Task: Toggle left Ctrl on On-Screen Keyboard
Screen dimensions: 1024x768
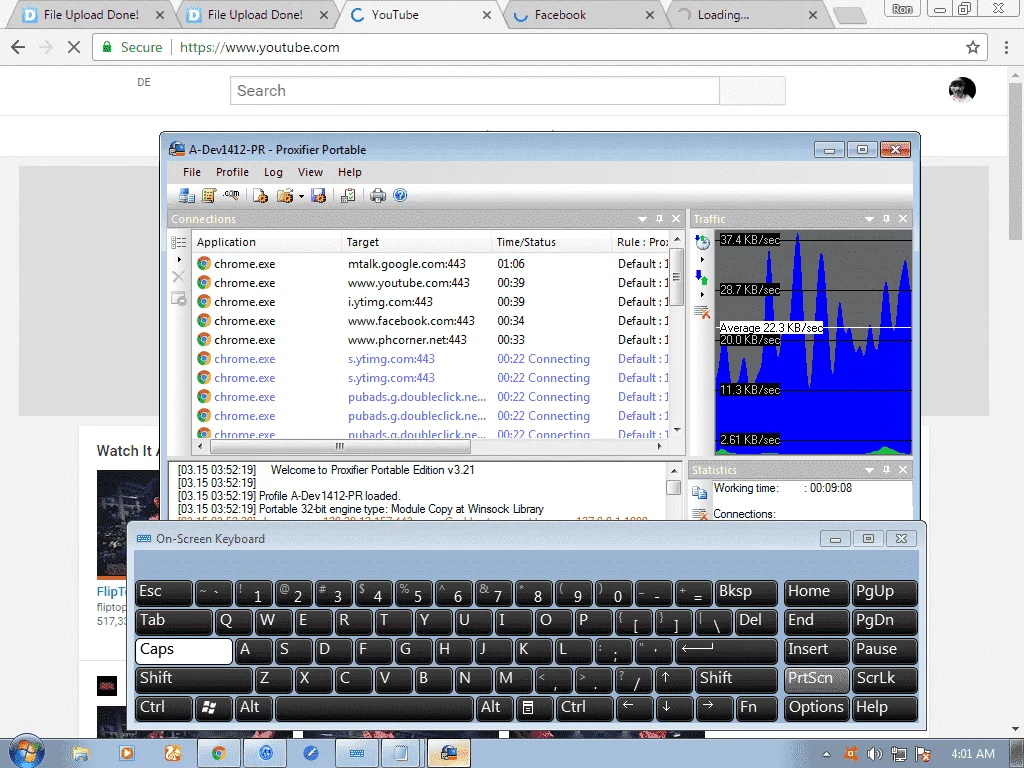Action: pos(165,707)
